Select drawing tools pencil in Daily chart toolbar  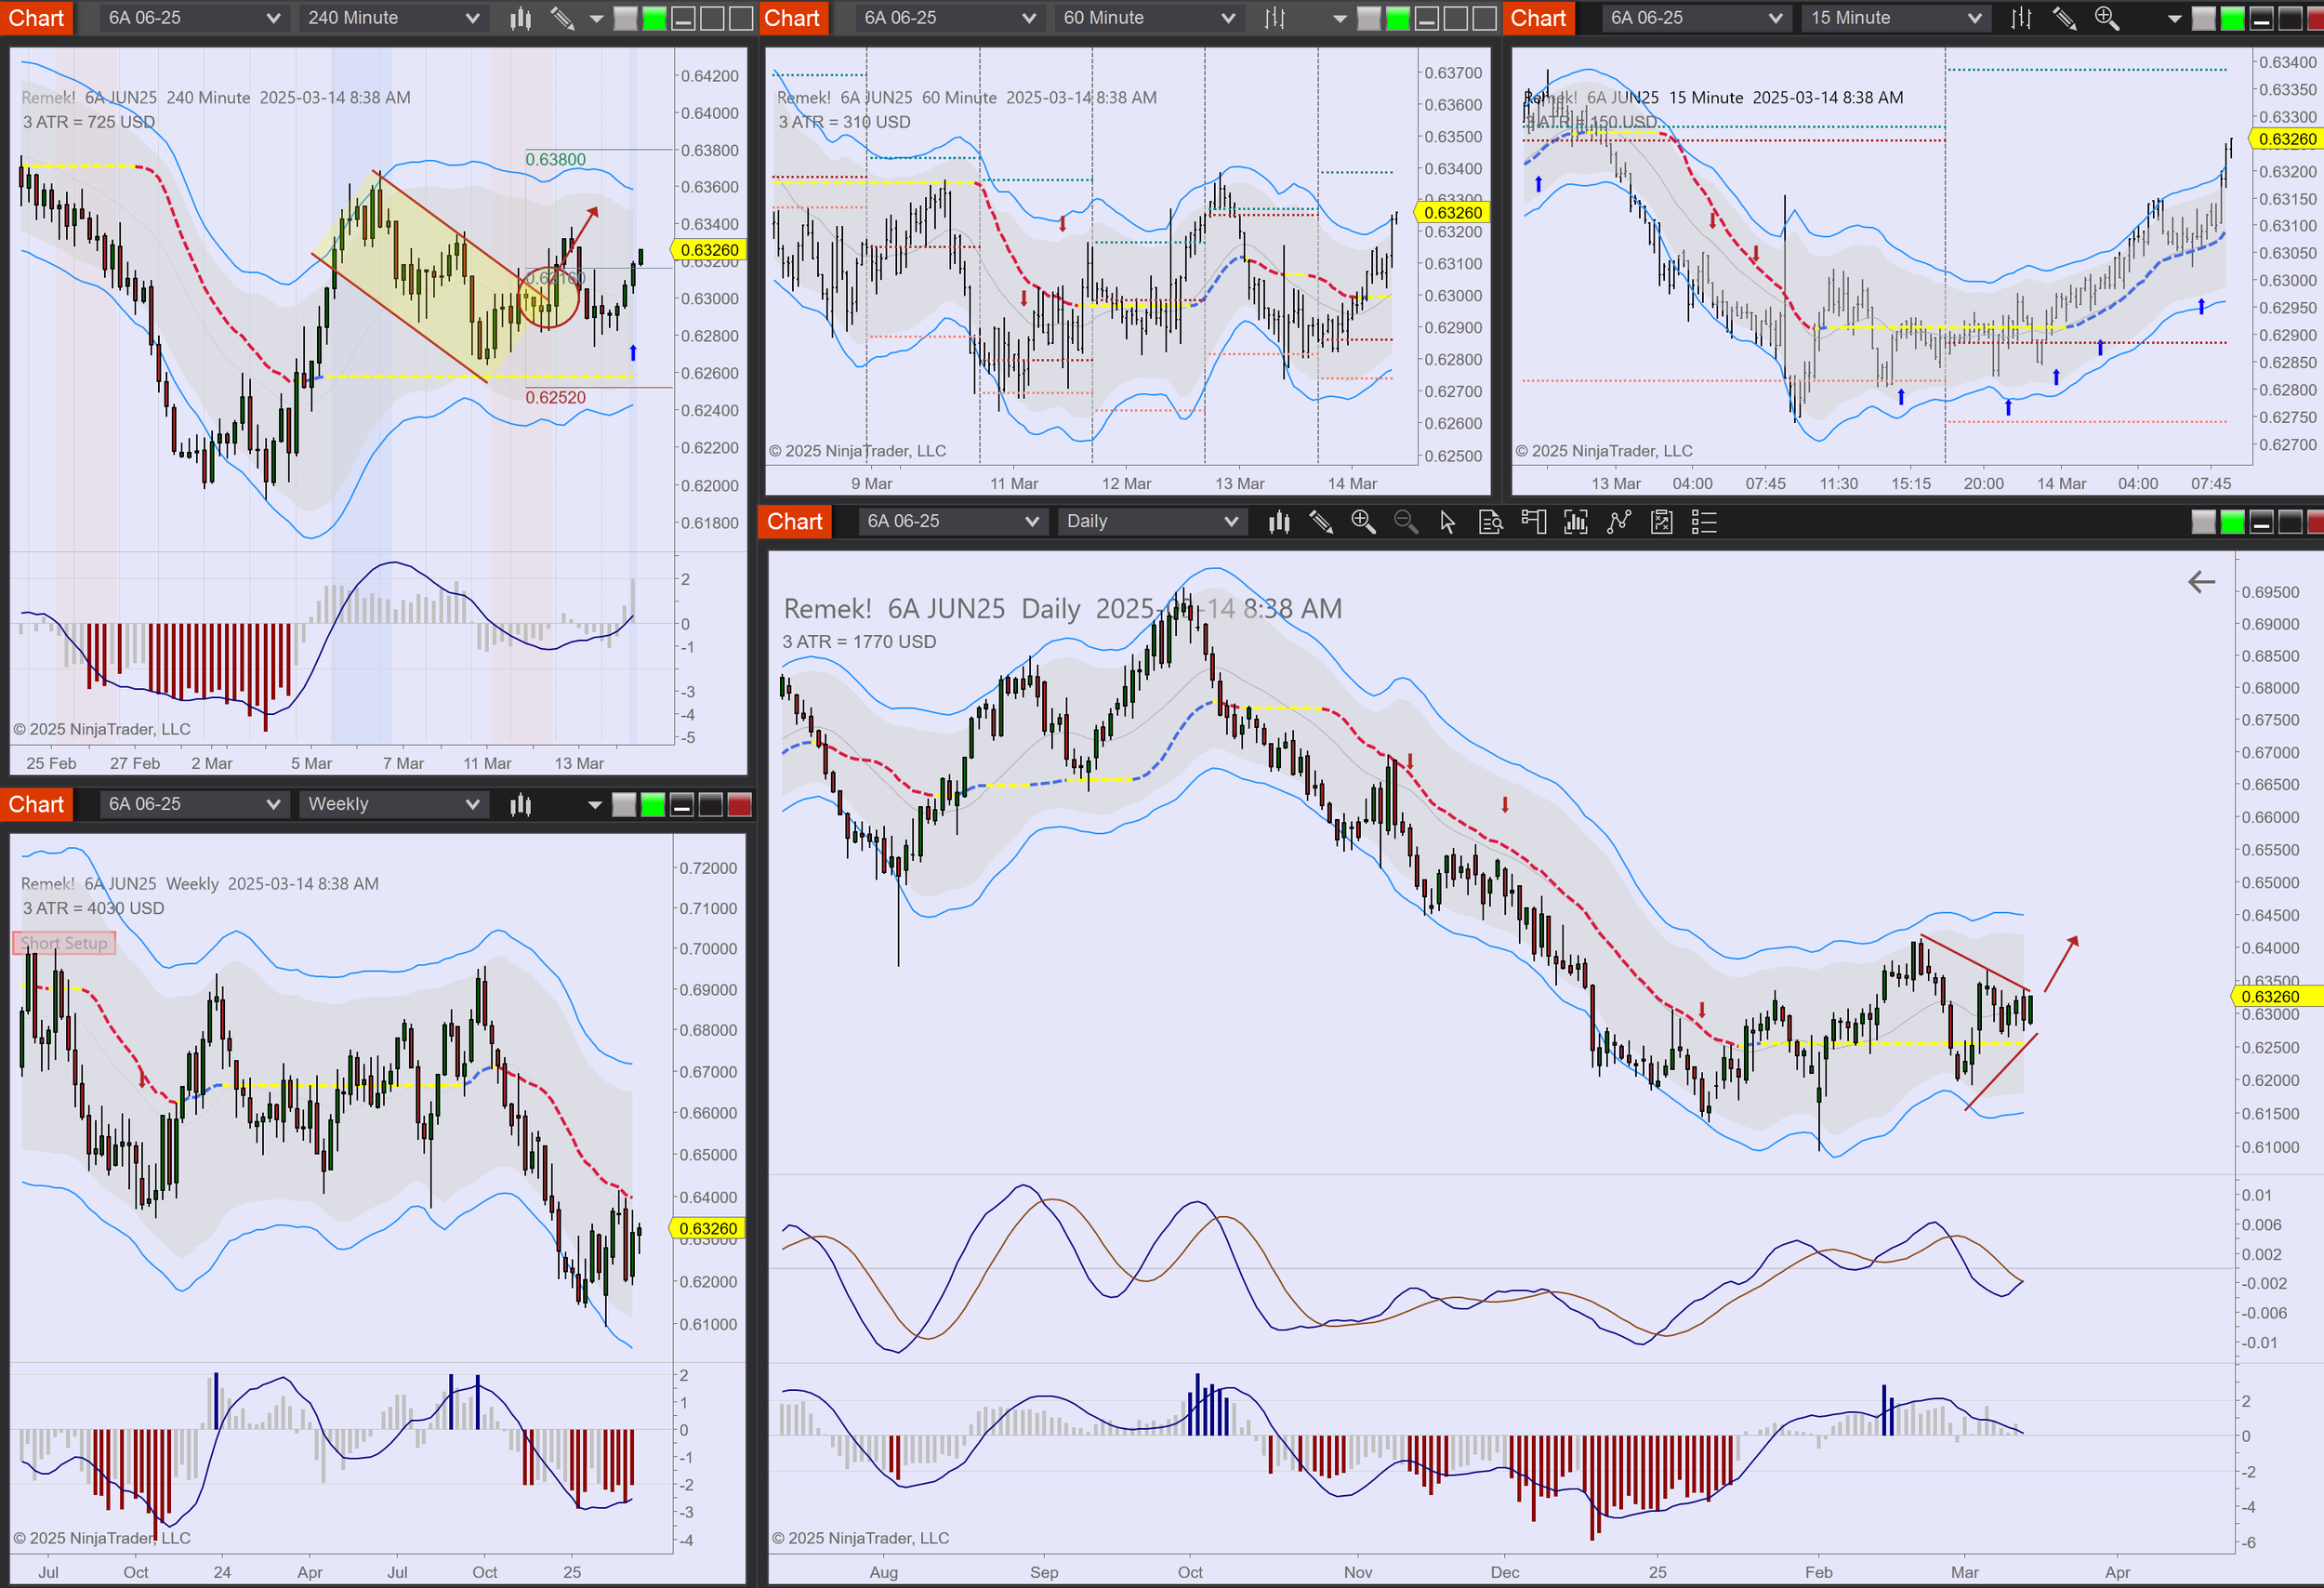point(1321,522)
